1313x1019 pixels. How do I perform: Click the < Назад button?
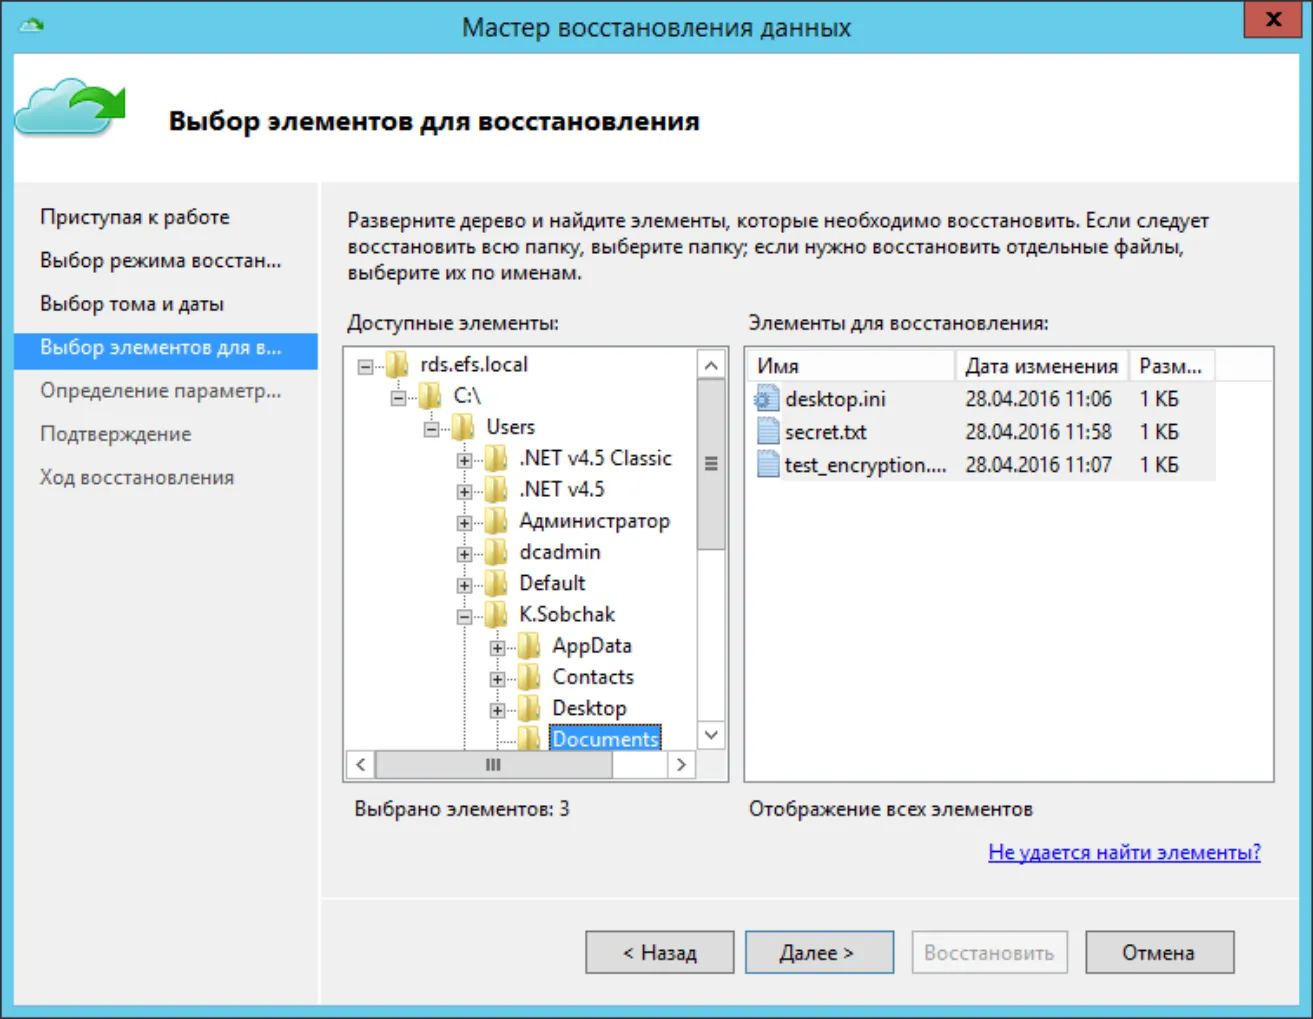coord(660,952)
